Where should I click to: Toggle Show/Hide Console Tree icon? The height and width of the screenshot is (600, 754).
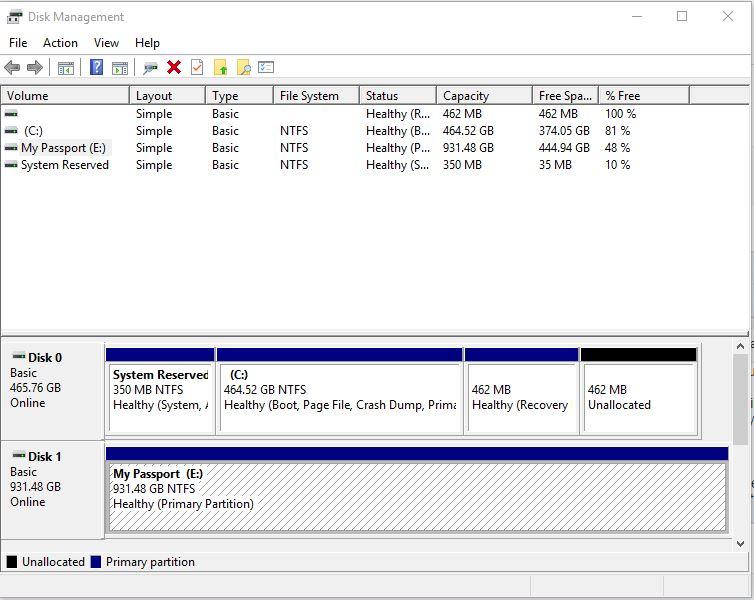point(66,68)
